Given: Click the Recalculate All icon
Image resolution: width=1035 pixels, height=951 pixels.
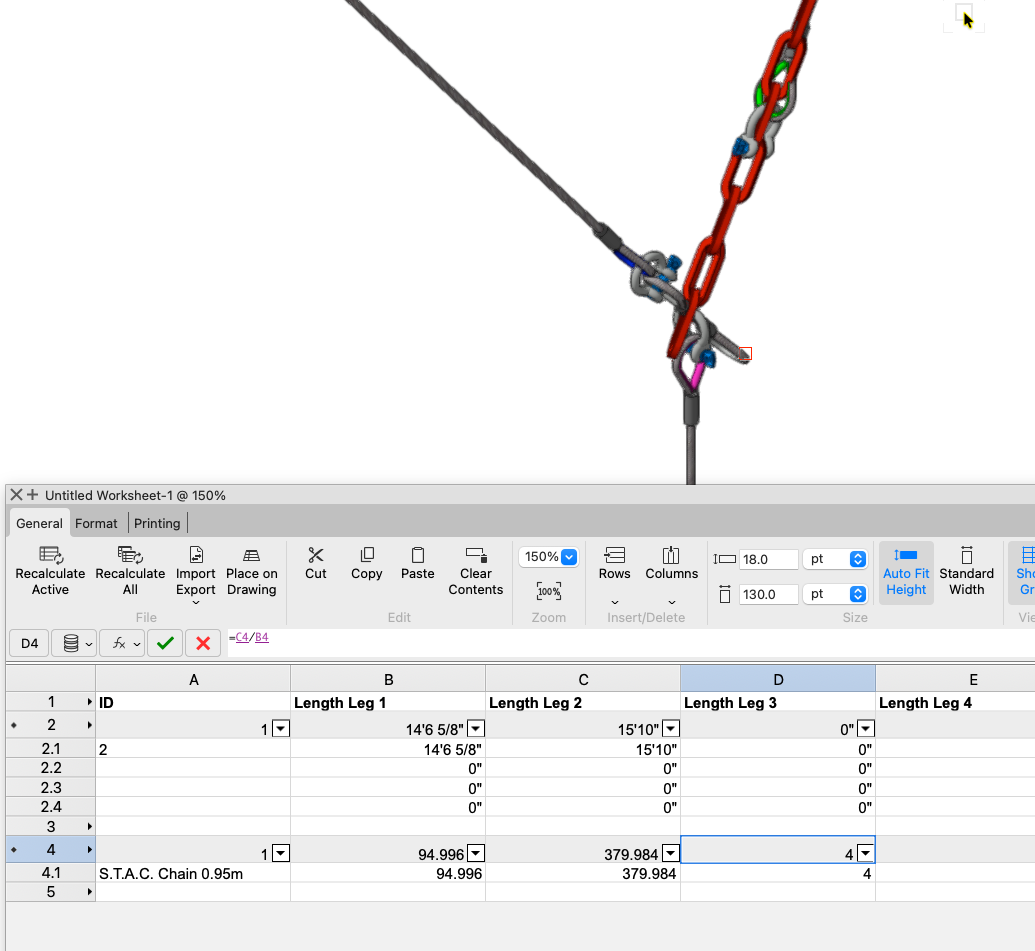Looking at the screenshot, I should point(130,555).
